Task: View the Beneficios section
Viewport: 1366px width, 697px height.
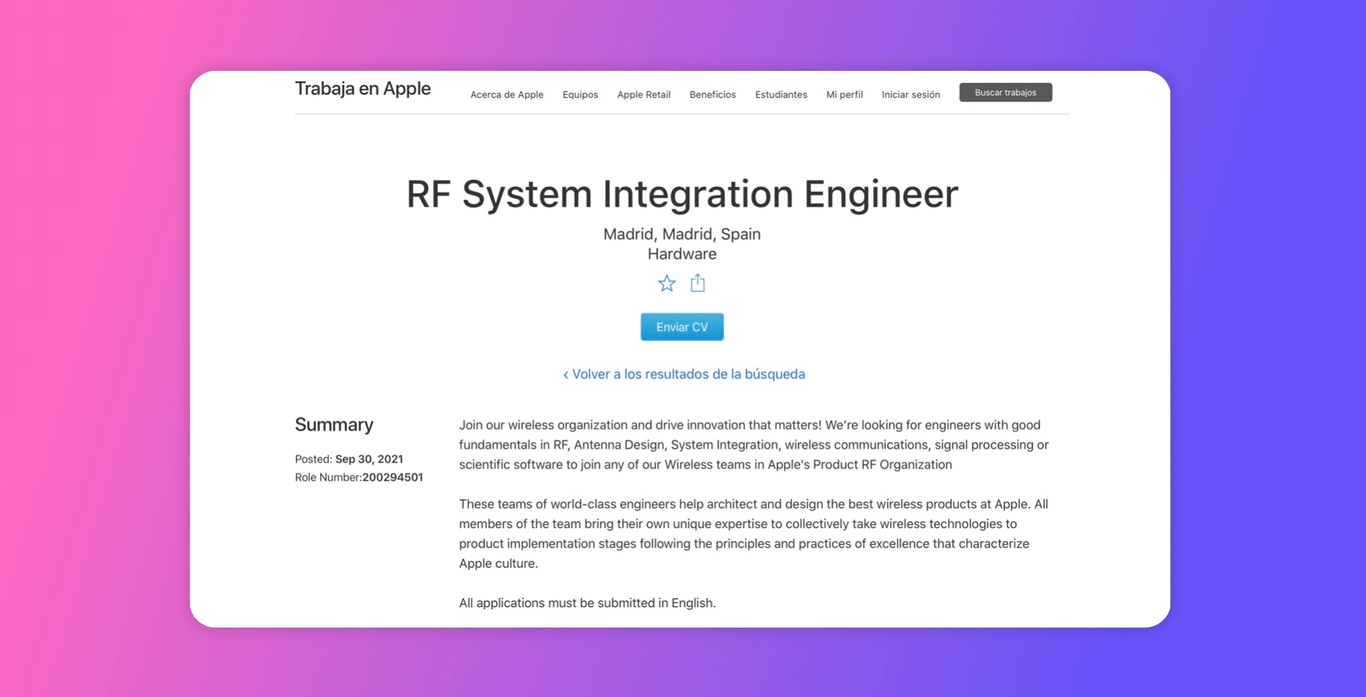Action: click(x=712, y=94)
